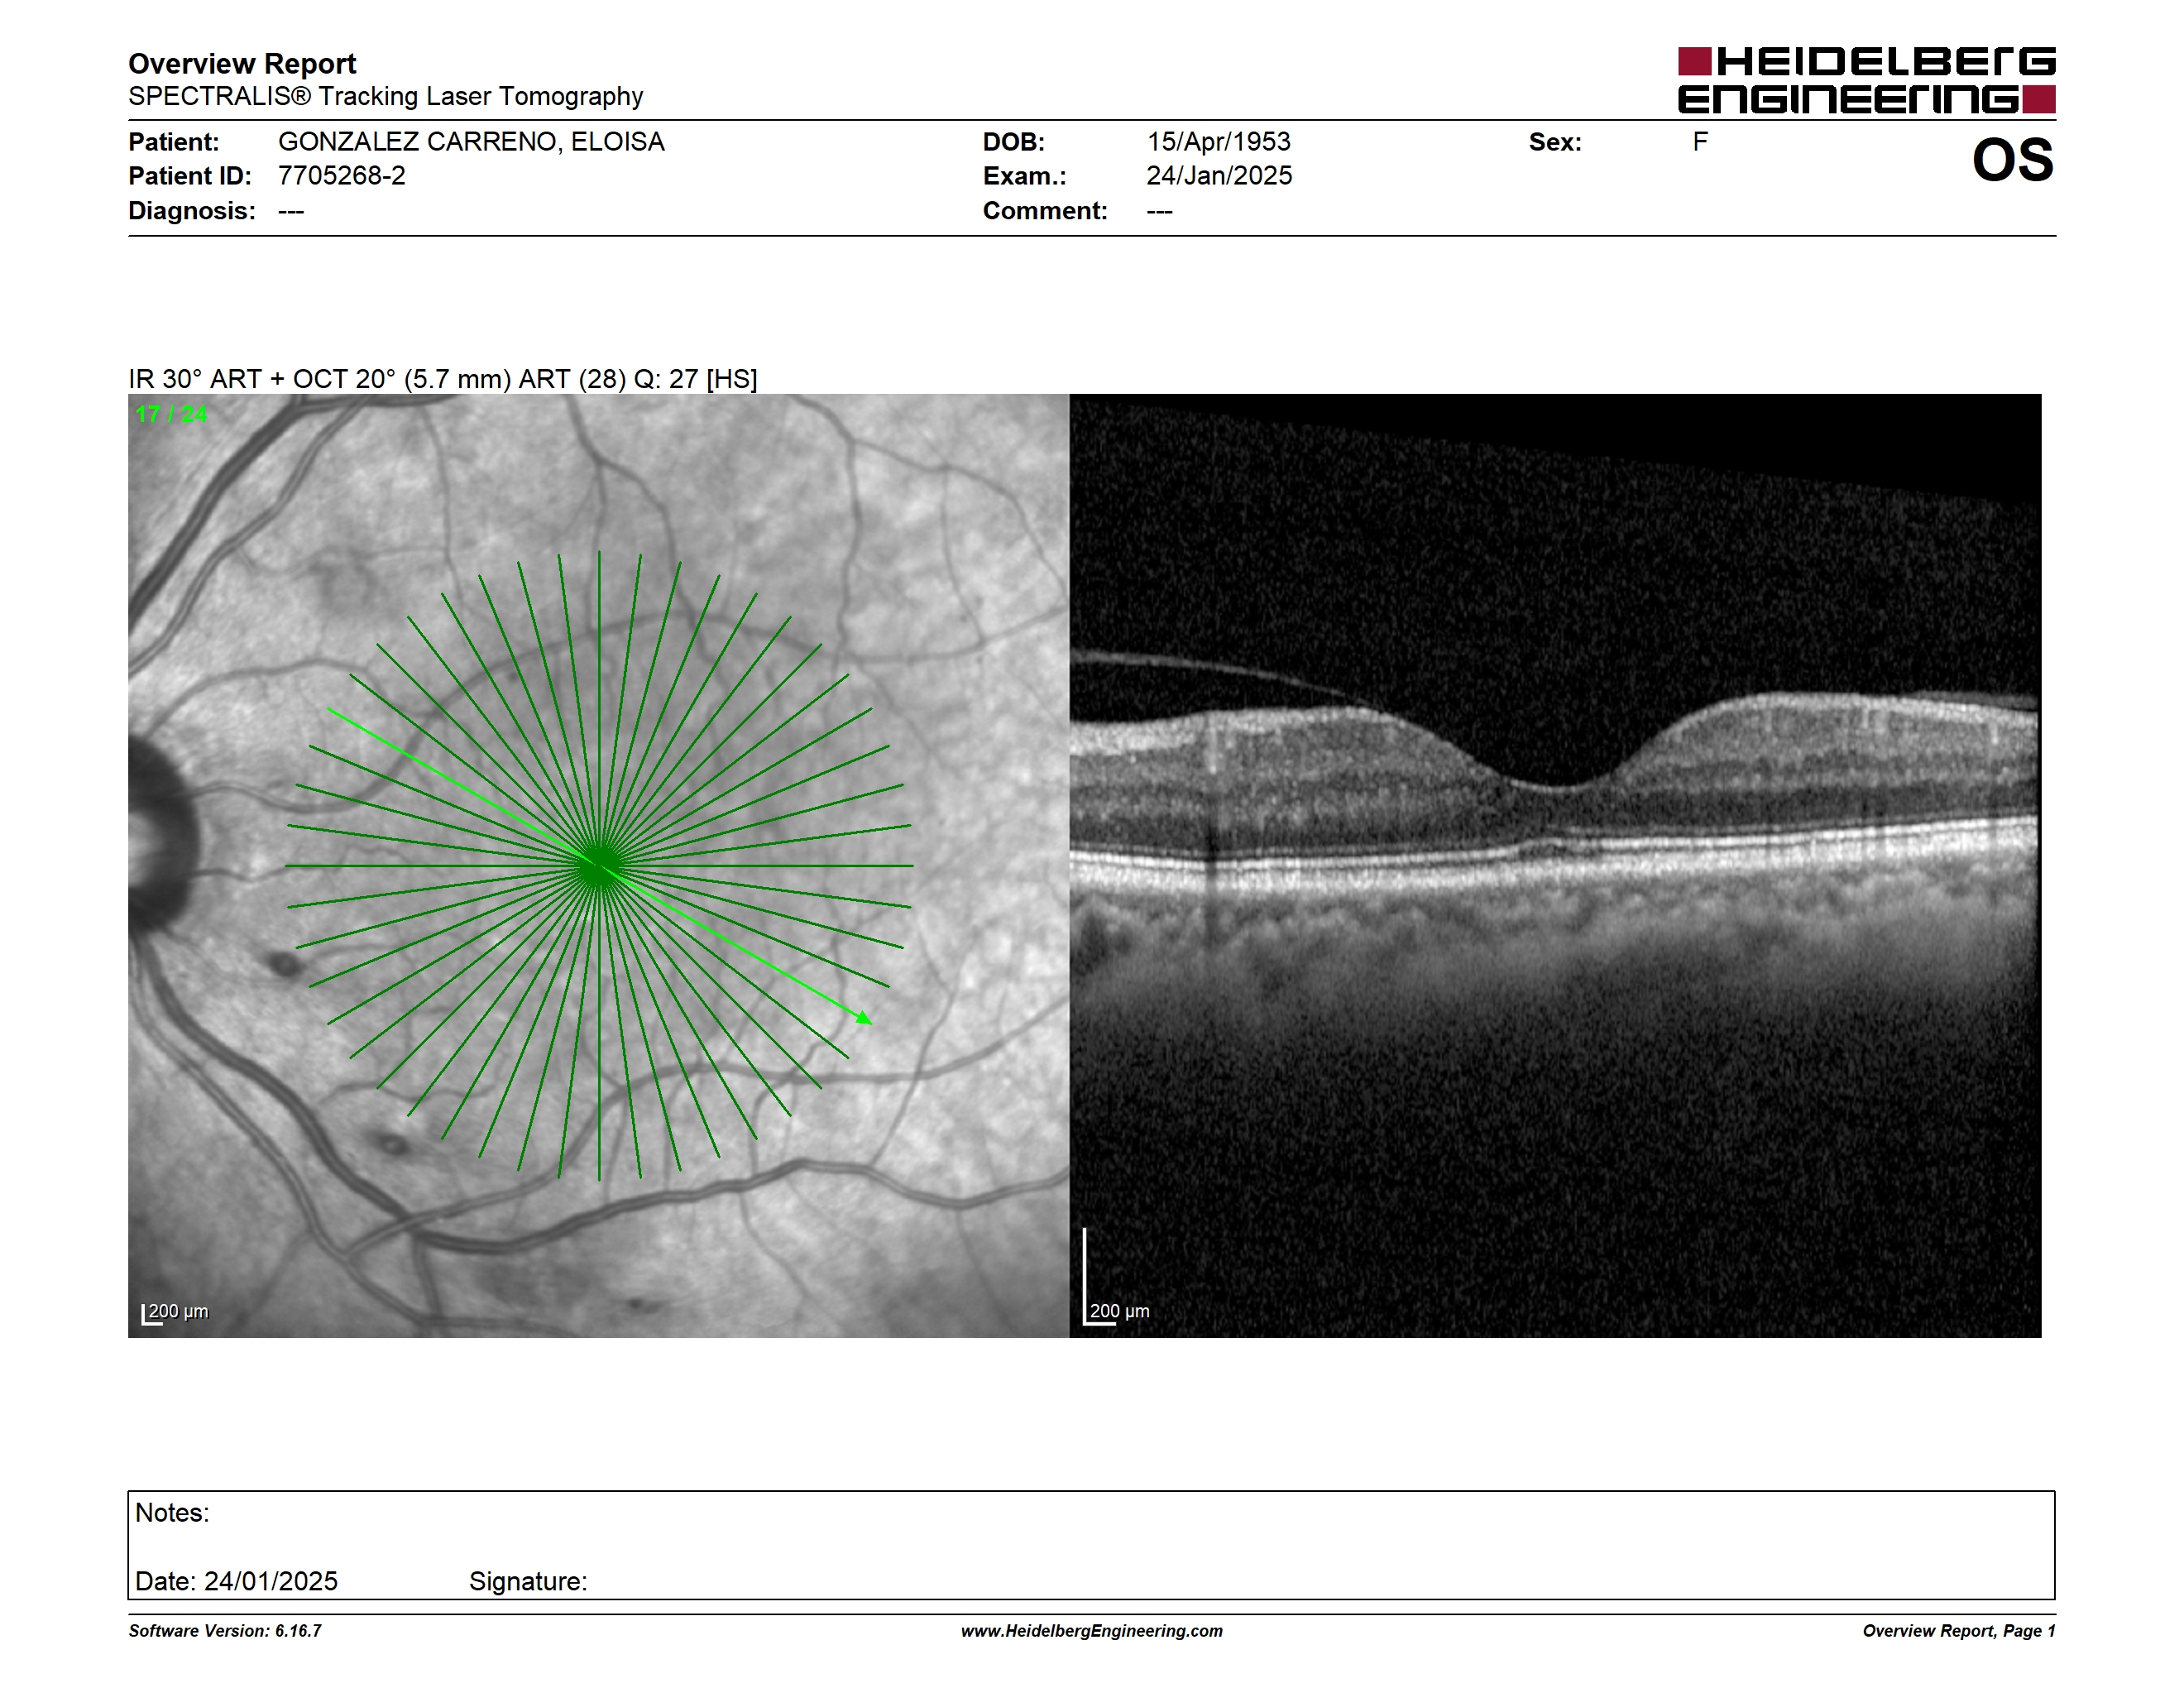Select the Sex value F
This screenshot has width=2184, height=1688.
click(1700, 142)
